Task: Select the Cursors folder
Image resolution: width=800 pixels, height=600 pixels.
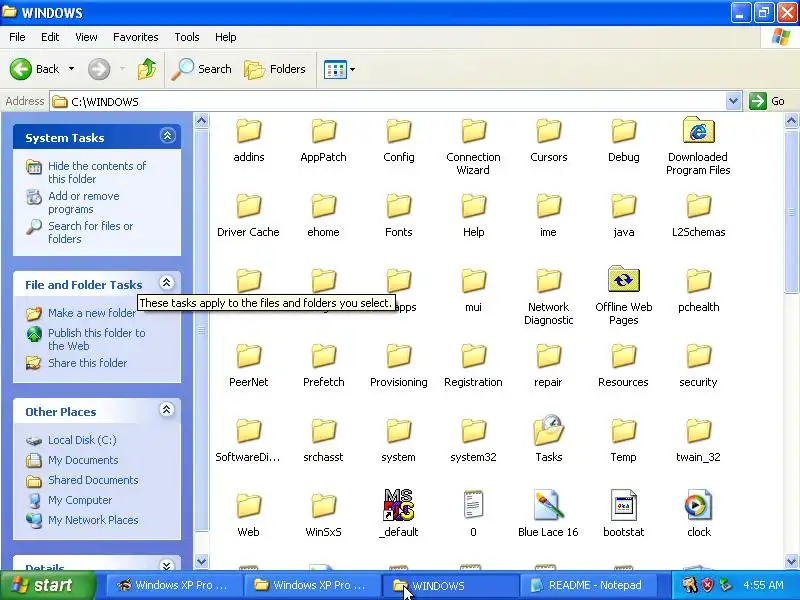Action: point(548,141)
